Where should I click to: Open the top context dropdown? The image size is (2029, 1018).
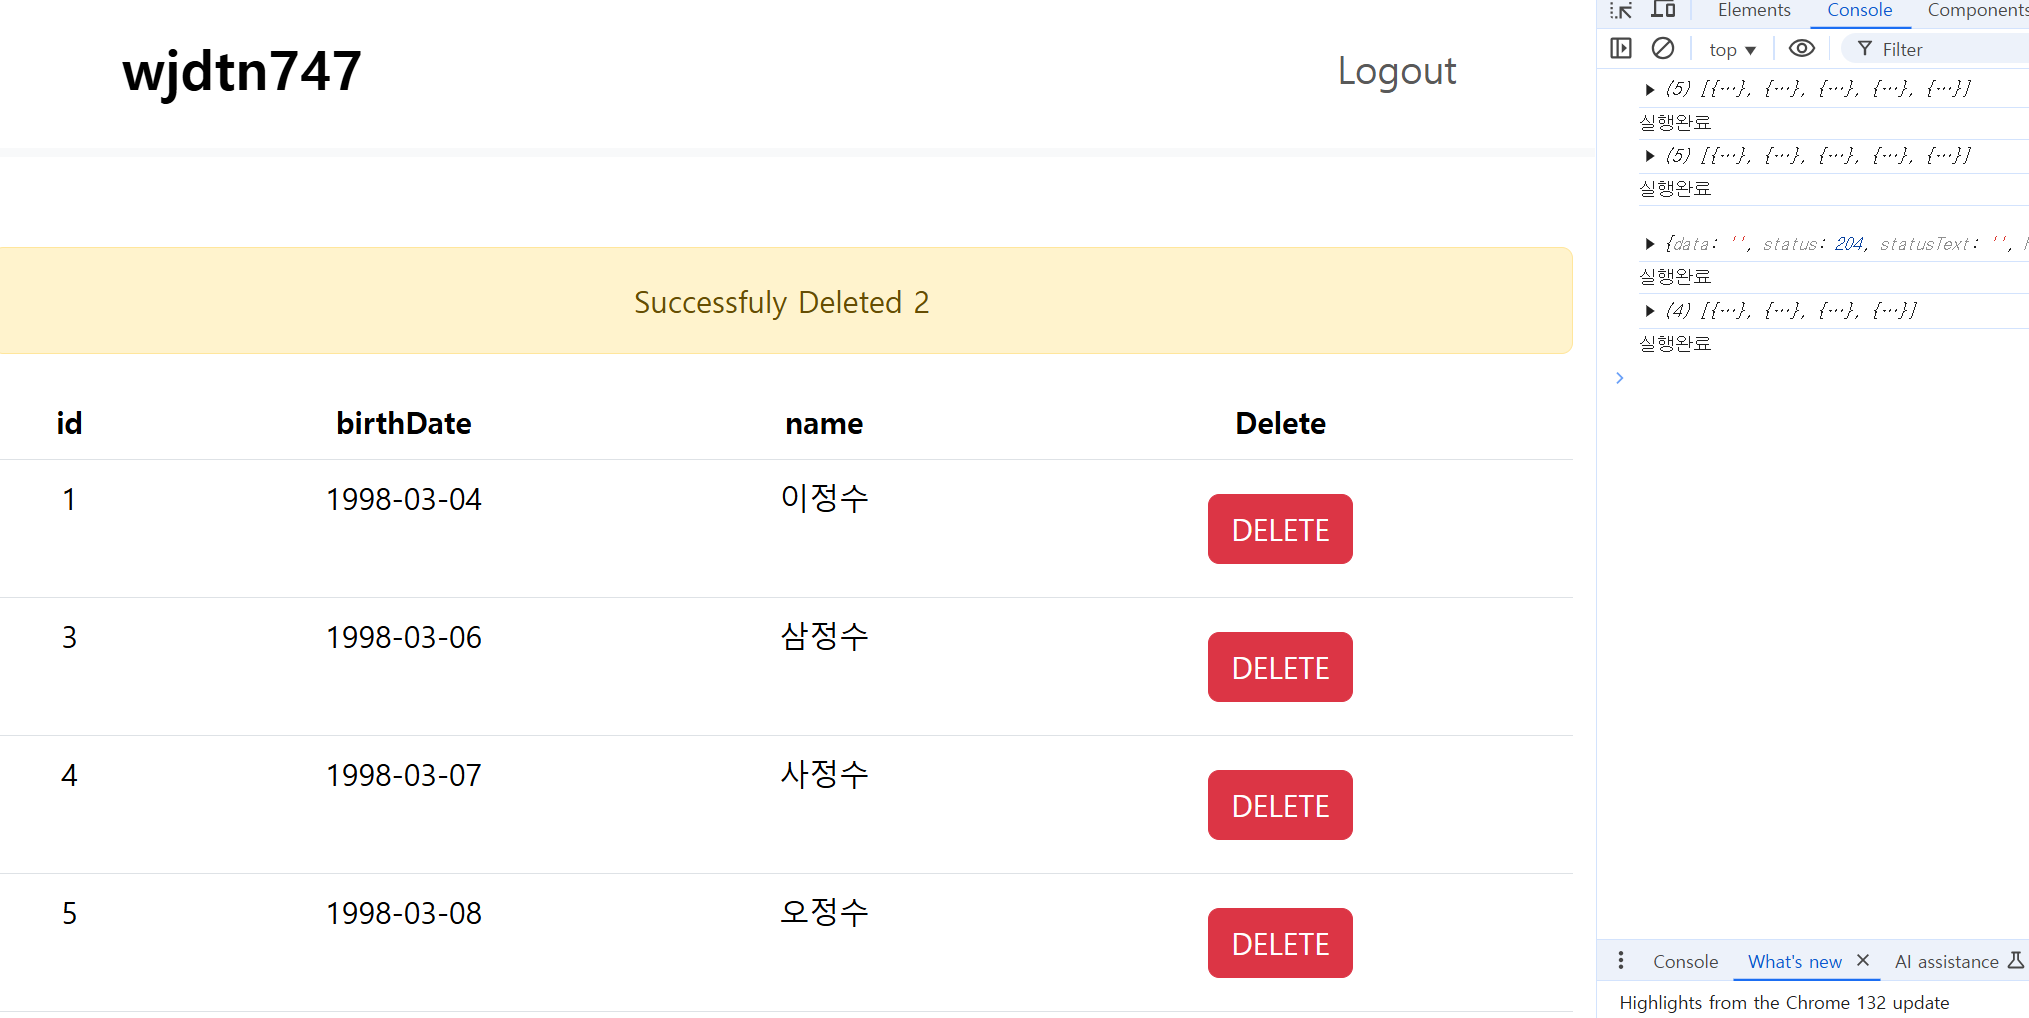[x=1732, y=50]
